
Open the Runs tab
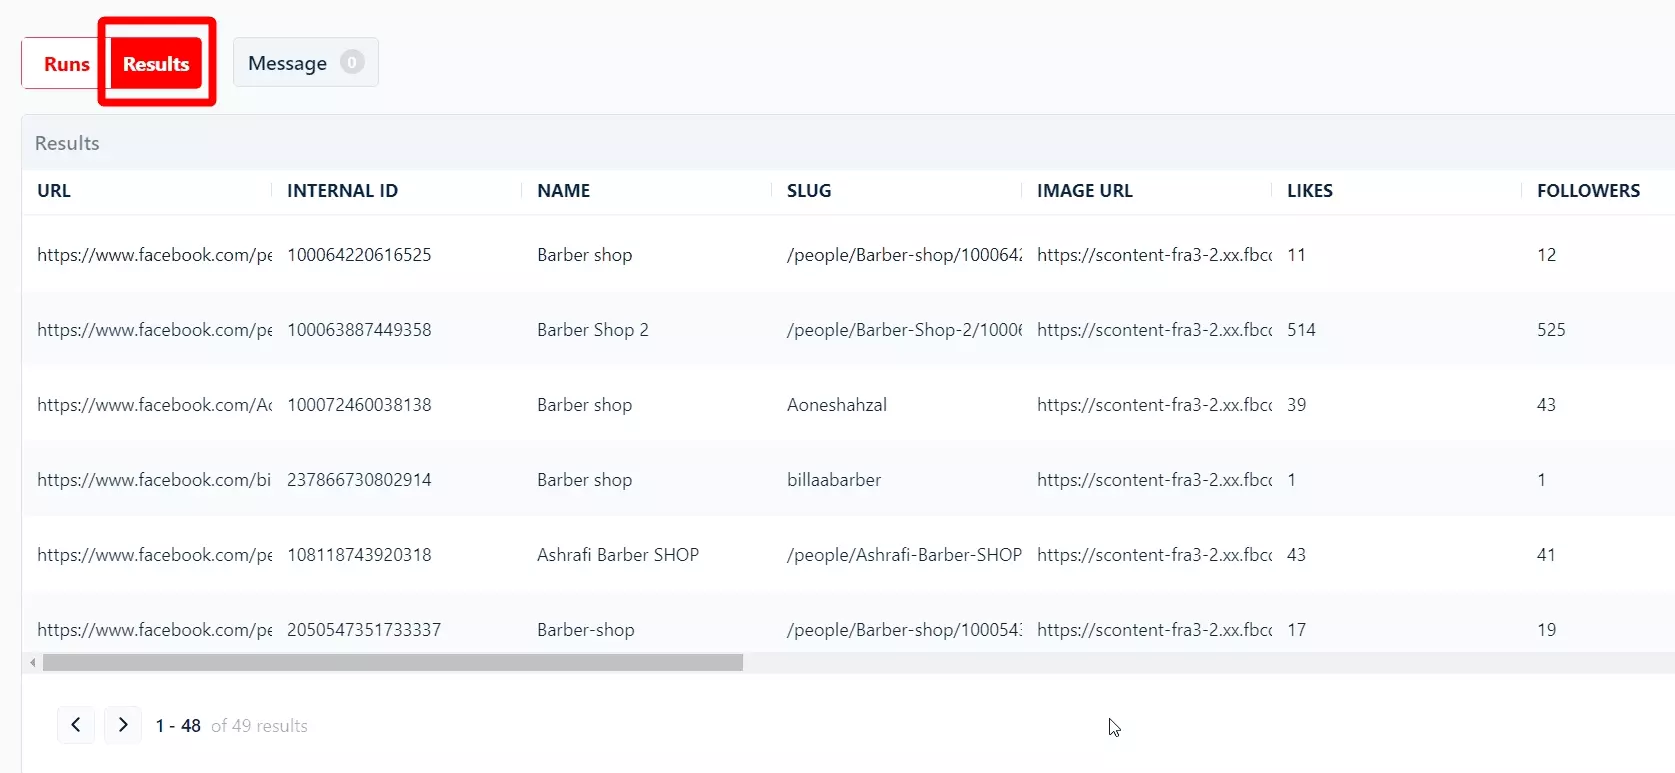tap(66, 64)
